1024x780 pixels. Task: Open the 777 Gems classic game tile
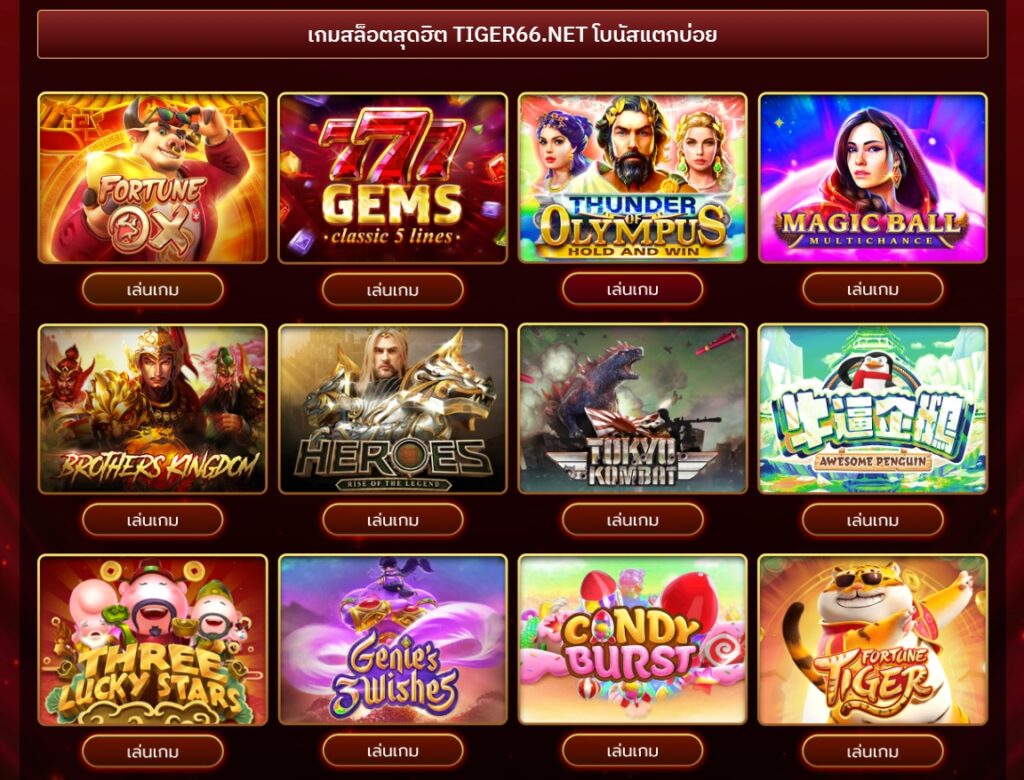pyautogui.click(x=392, y=178)
